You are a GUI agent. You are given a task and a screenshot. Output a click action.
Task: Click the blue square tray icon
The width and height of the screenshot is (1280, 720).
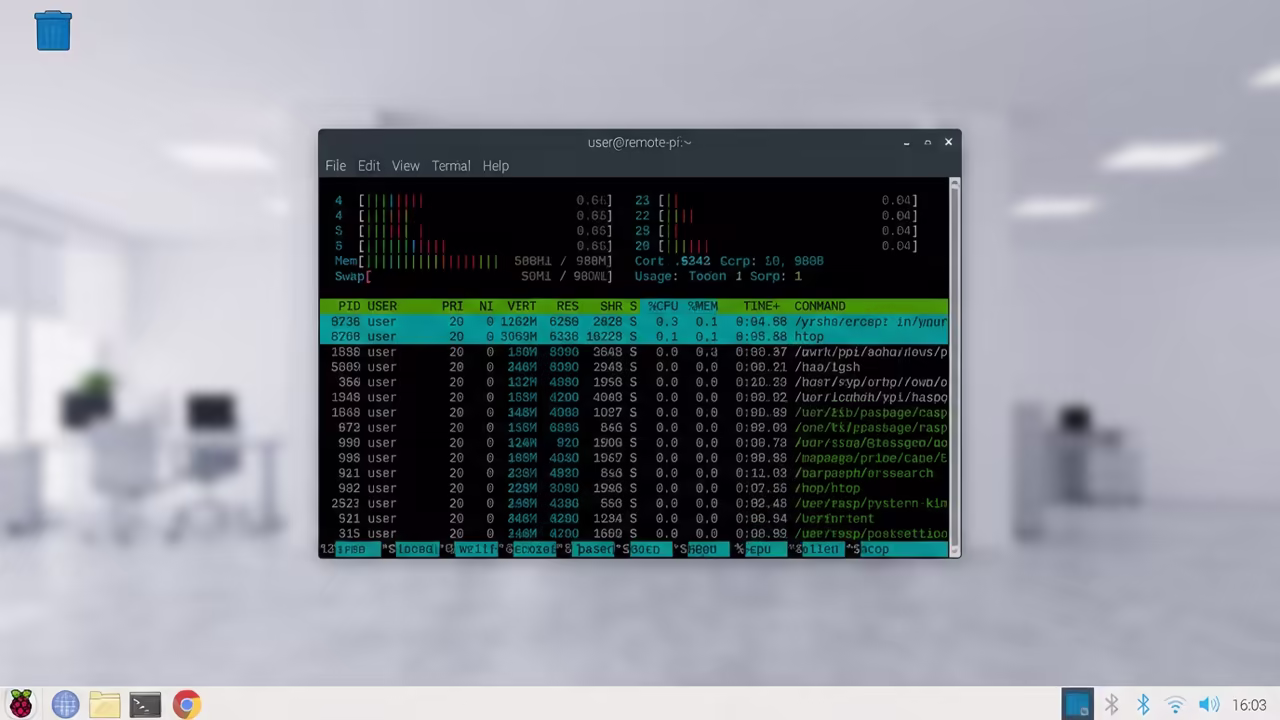pyautogui.click(x=1077, y=704)
